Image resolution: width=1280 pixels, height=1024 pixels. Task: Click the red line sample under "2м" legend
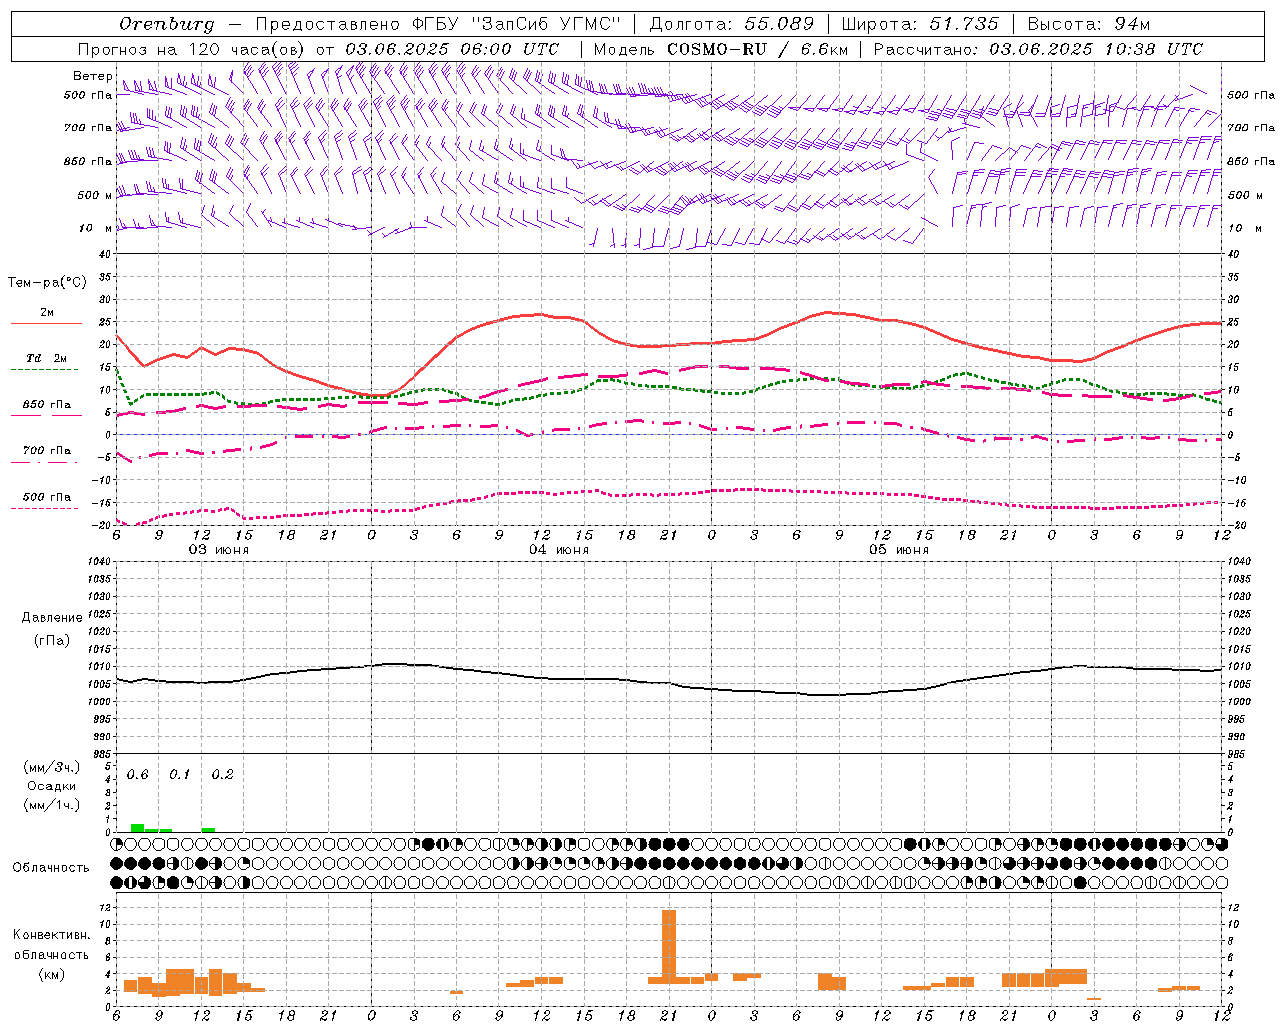46,324
